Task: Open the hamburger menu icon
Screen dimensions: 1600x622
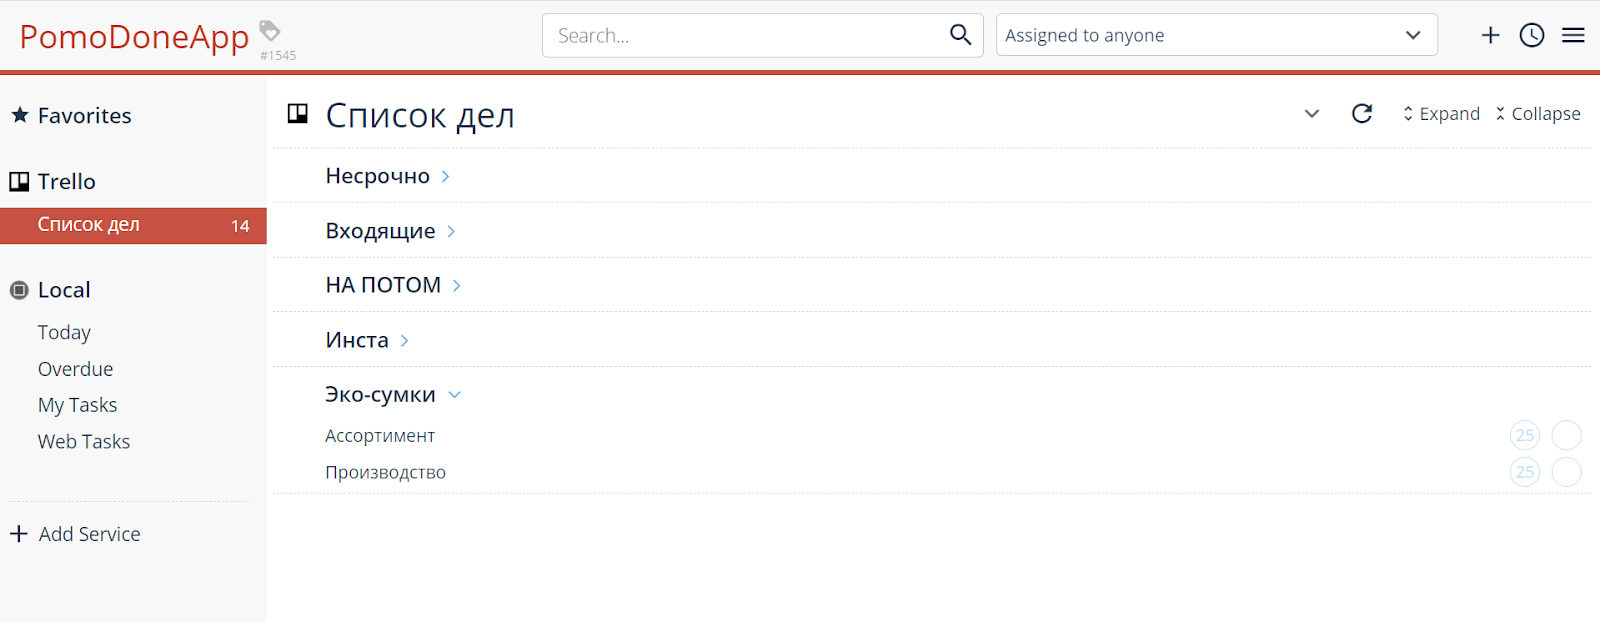Action: click(x=1573, y=35)
